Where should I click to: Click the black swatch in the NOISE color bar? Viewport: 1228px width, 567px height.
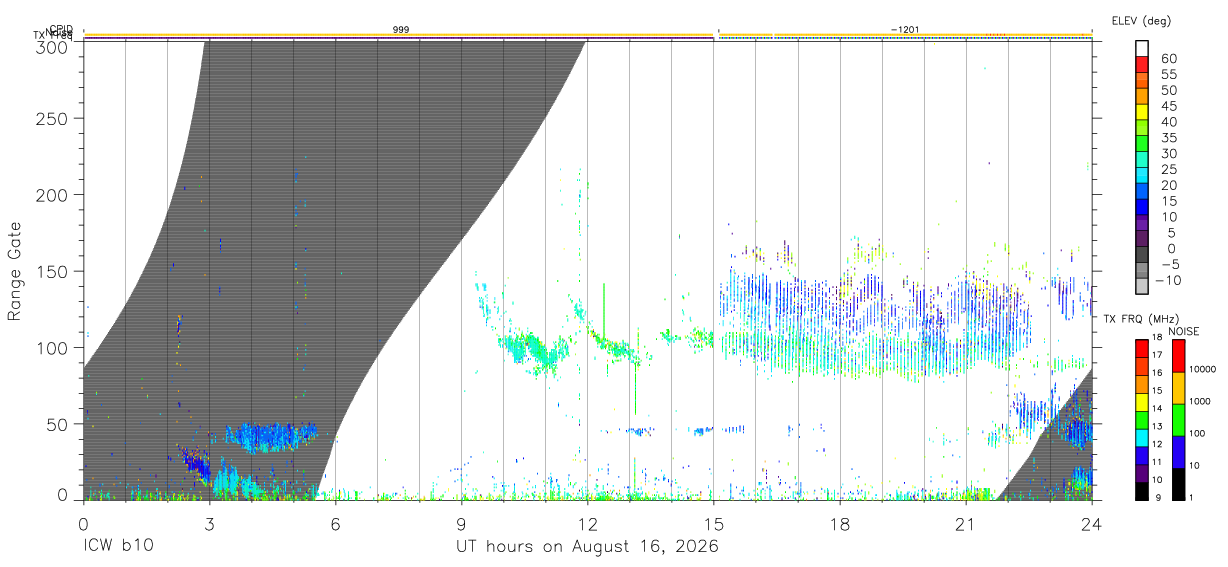coord(1178,482)
